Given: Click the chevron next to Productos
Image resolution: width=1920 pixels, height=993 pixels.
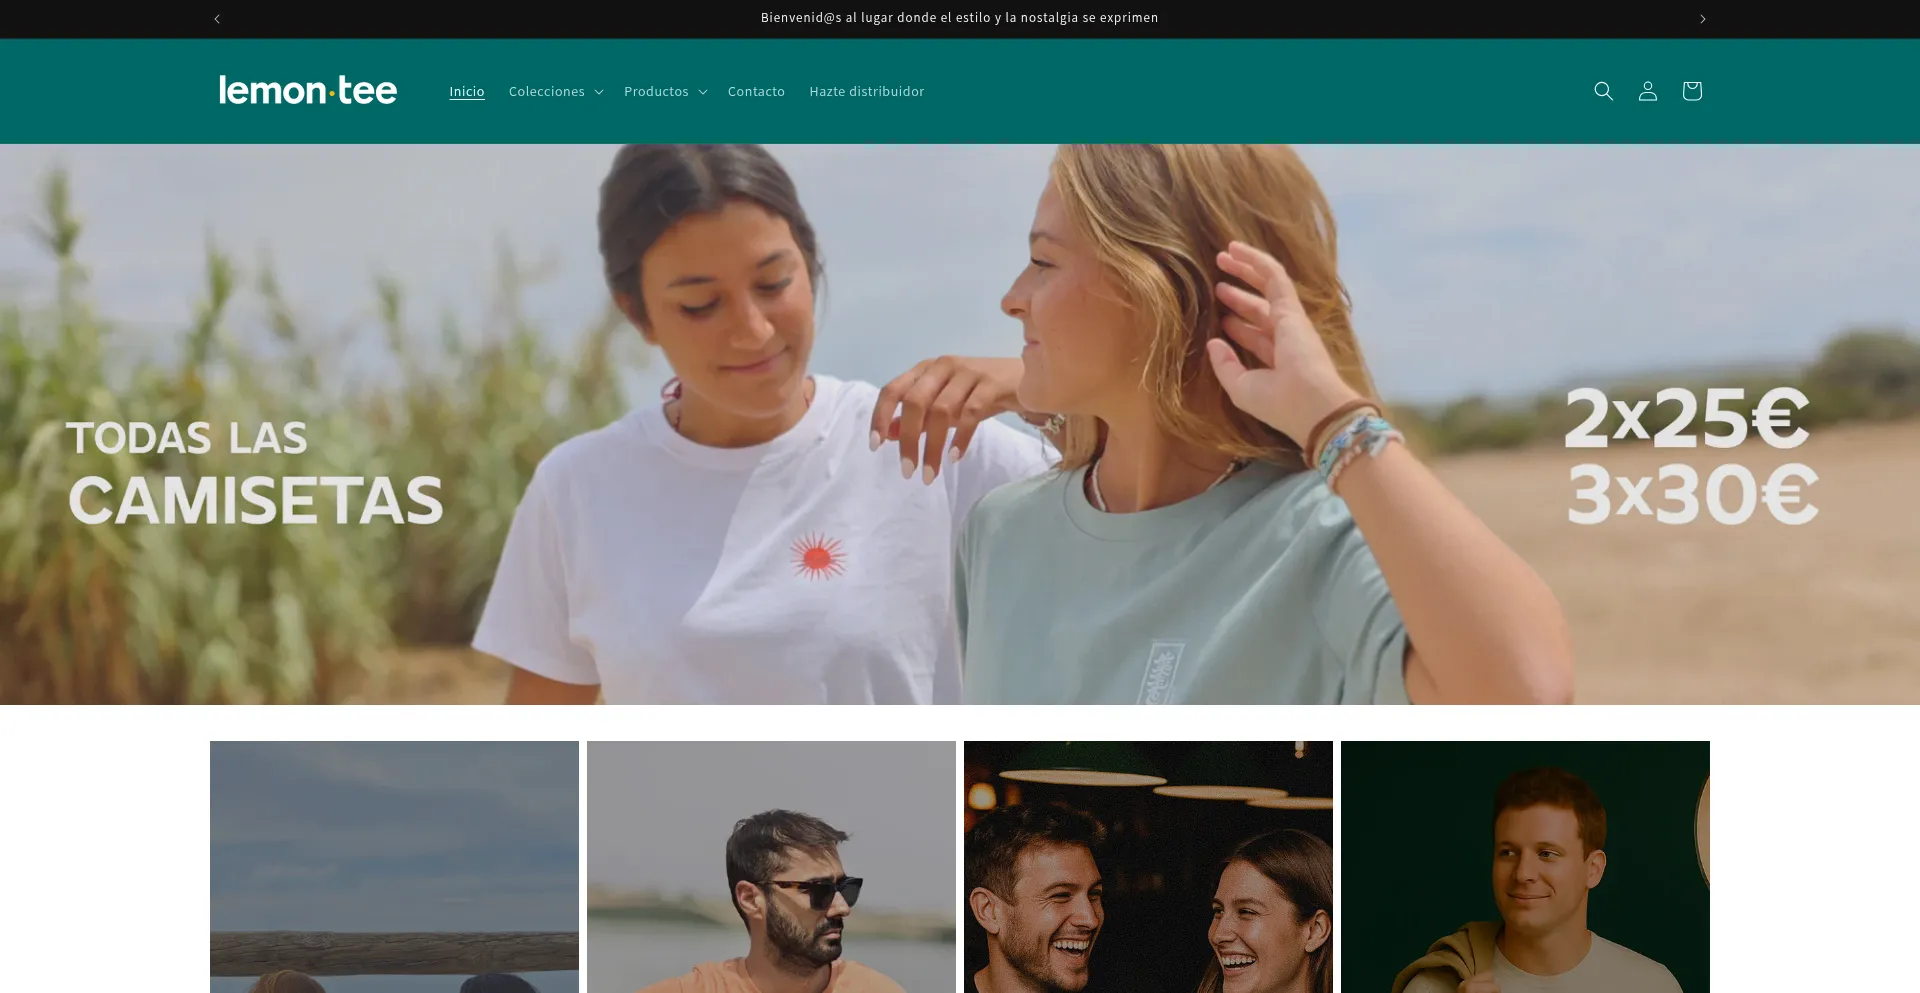Looking at the screenshot, I should click(x=703, y=92).
